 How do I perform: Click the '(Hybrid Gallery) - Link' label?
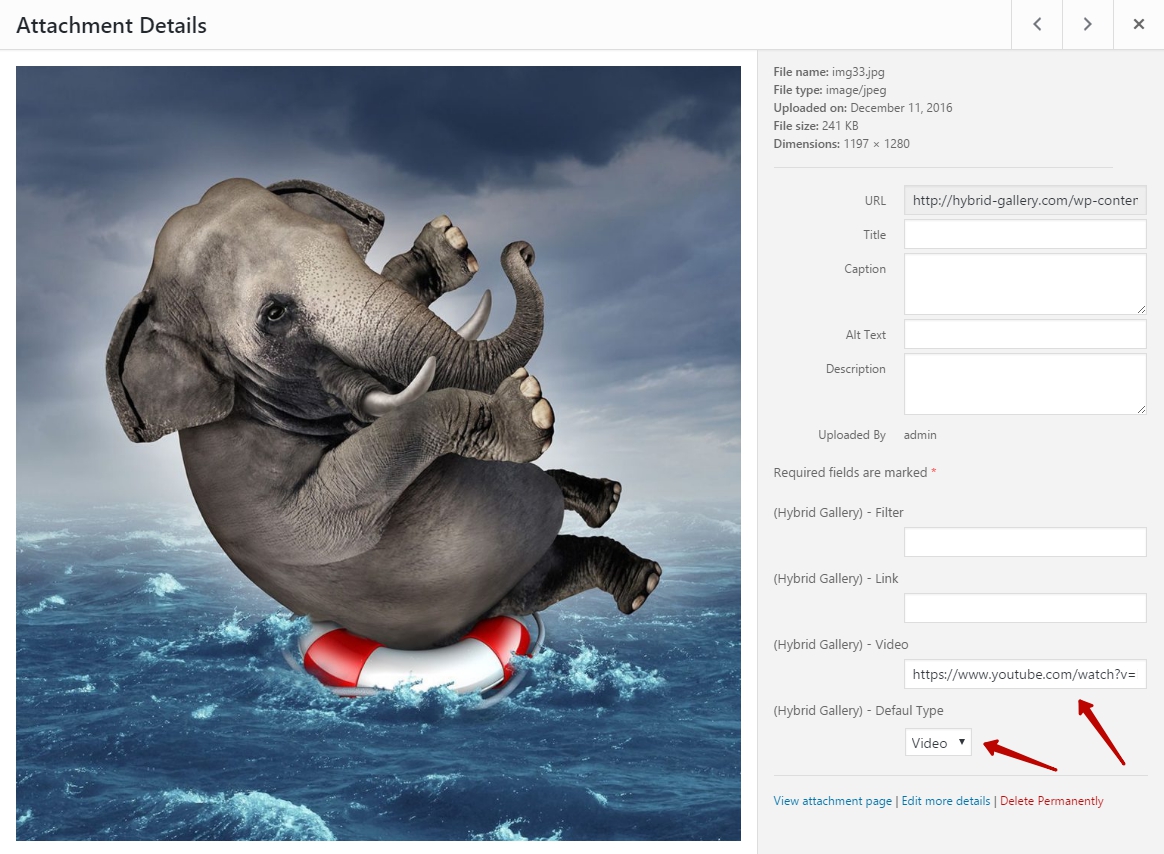coord(836,578)
